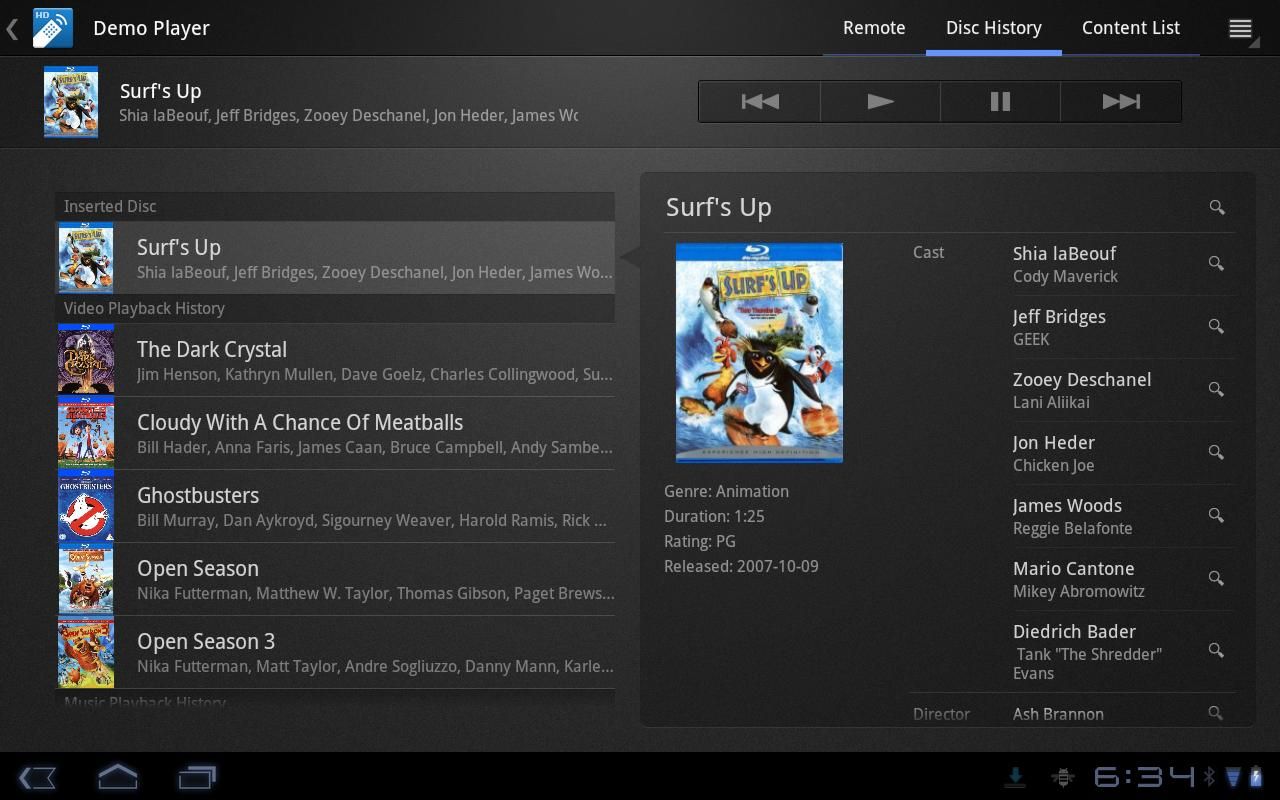Search for director Ash Brannon
Viewport: 1280px width, 800px height.
tap(1215, 712)
